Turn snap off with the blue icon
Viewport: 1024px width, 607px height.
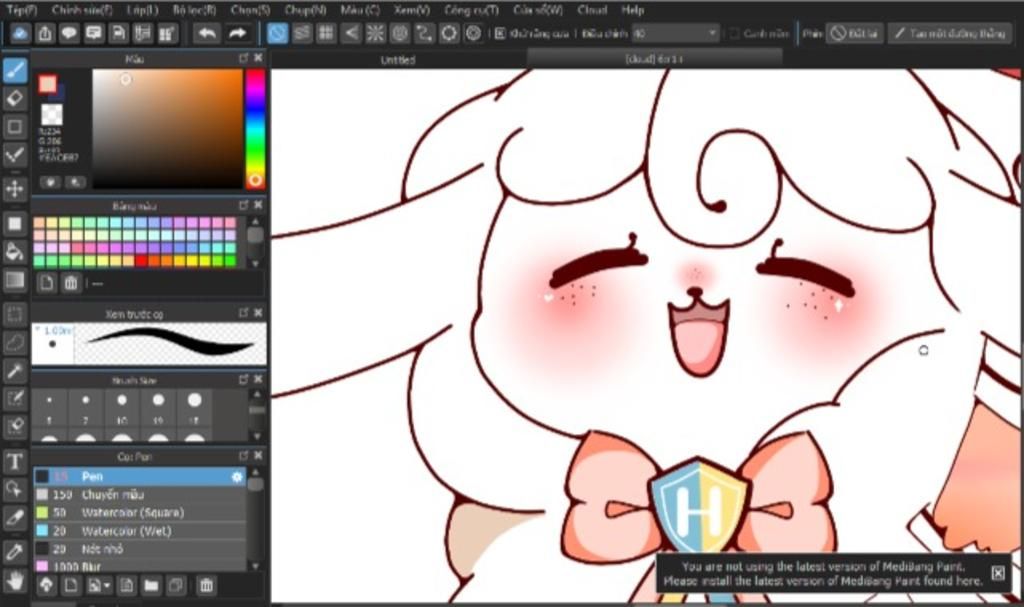coord(277,33)
